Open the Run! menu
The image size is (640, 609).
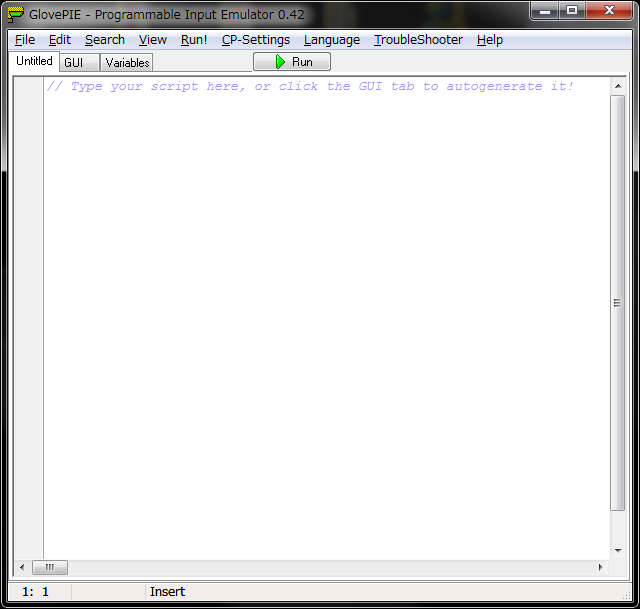pos(194,40)
